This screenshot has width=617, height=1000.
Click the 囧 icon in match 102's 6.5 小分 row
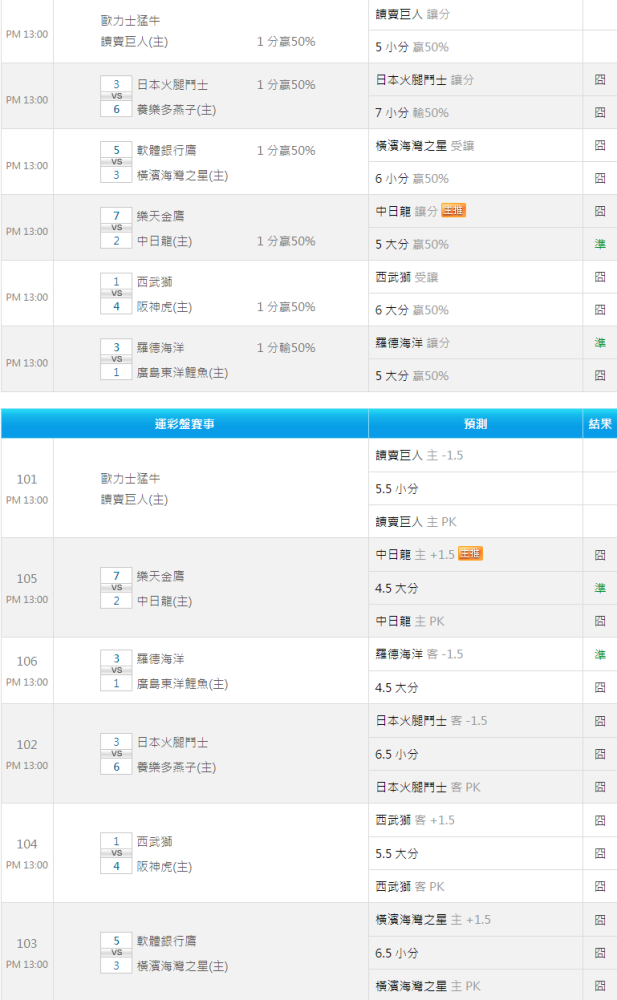pyautogui.click(x=600, y=754)
